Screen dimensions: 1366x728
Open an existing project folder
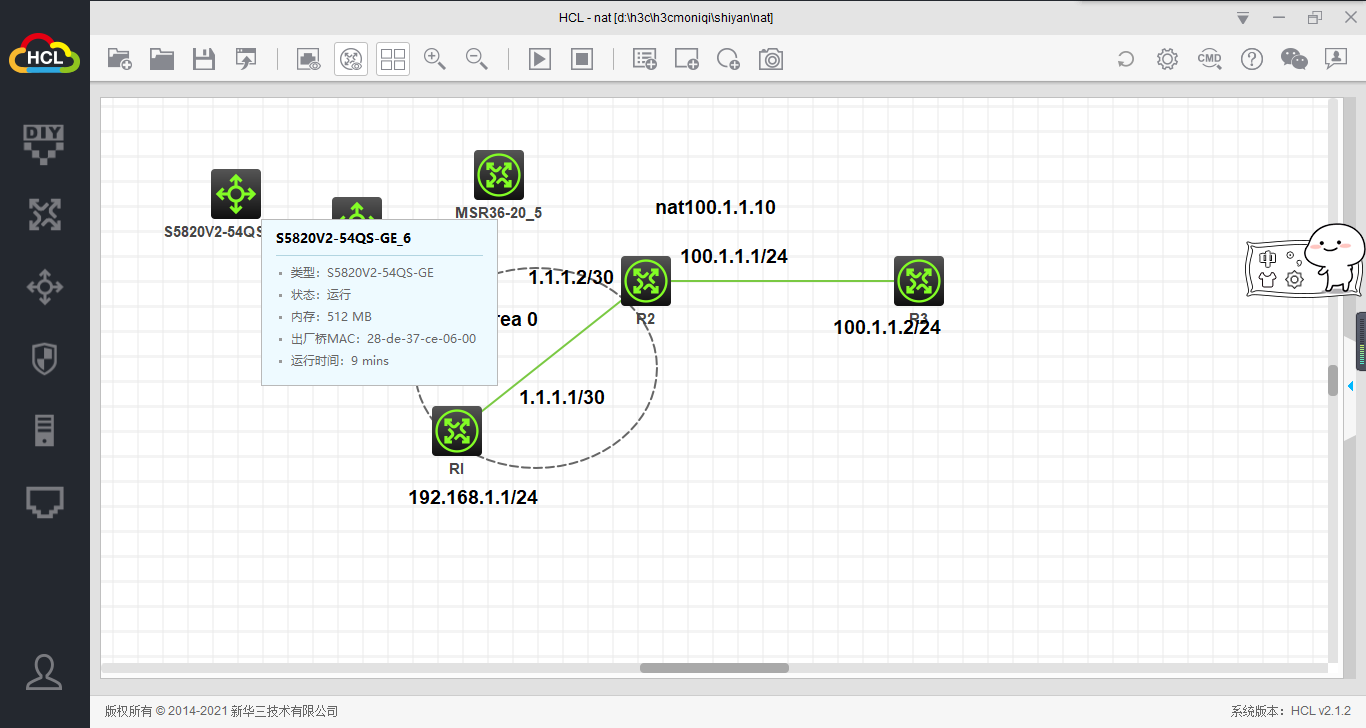[x=162, y=59]
